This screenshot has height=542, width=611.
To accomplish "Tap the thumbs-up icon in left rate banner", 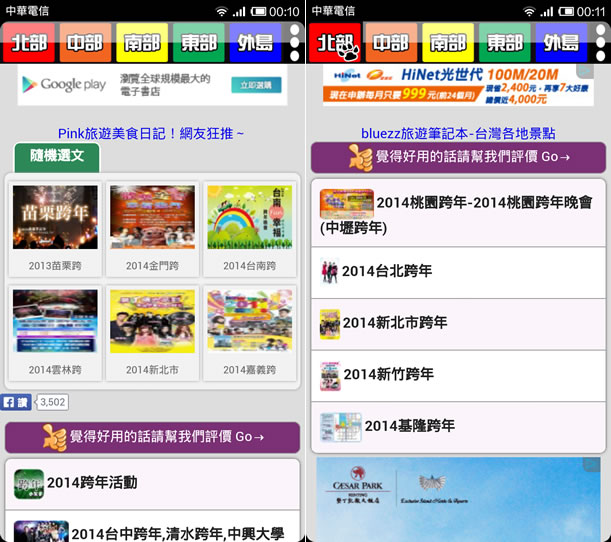I will tap(55, 438).
